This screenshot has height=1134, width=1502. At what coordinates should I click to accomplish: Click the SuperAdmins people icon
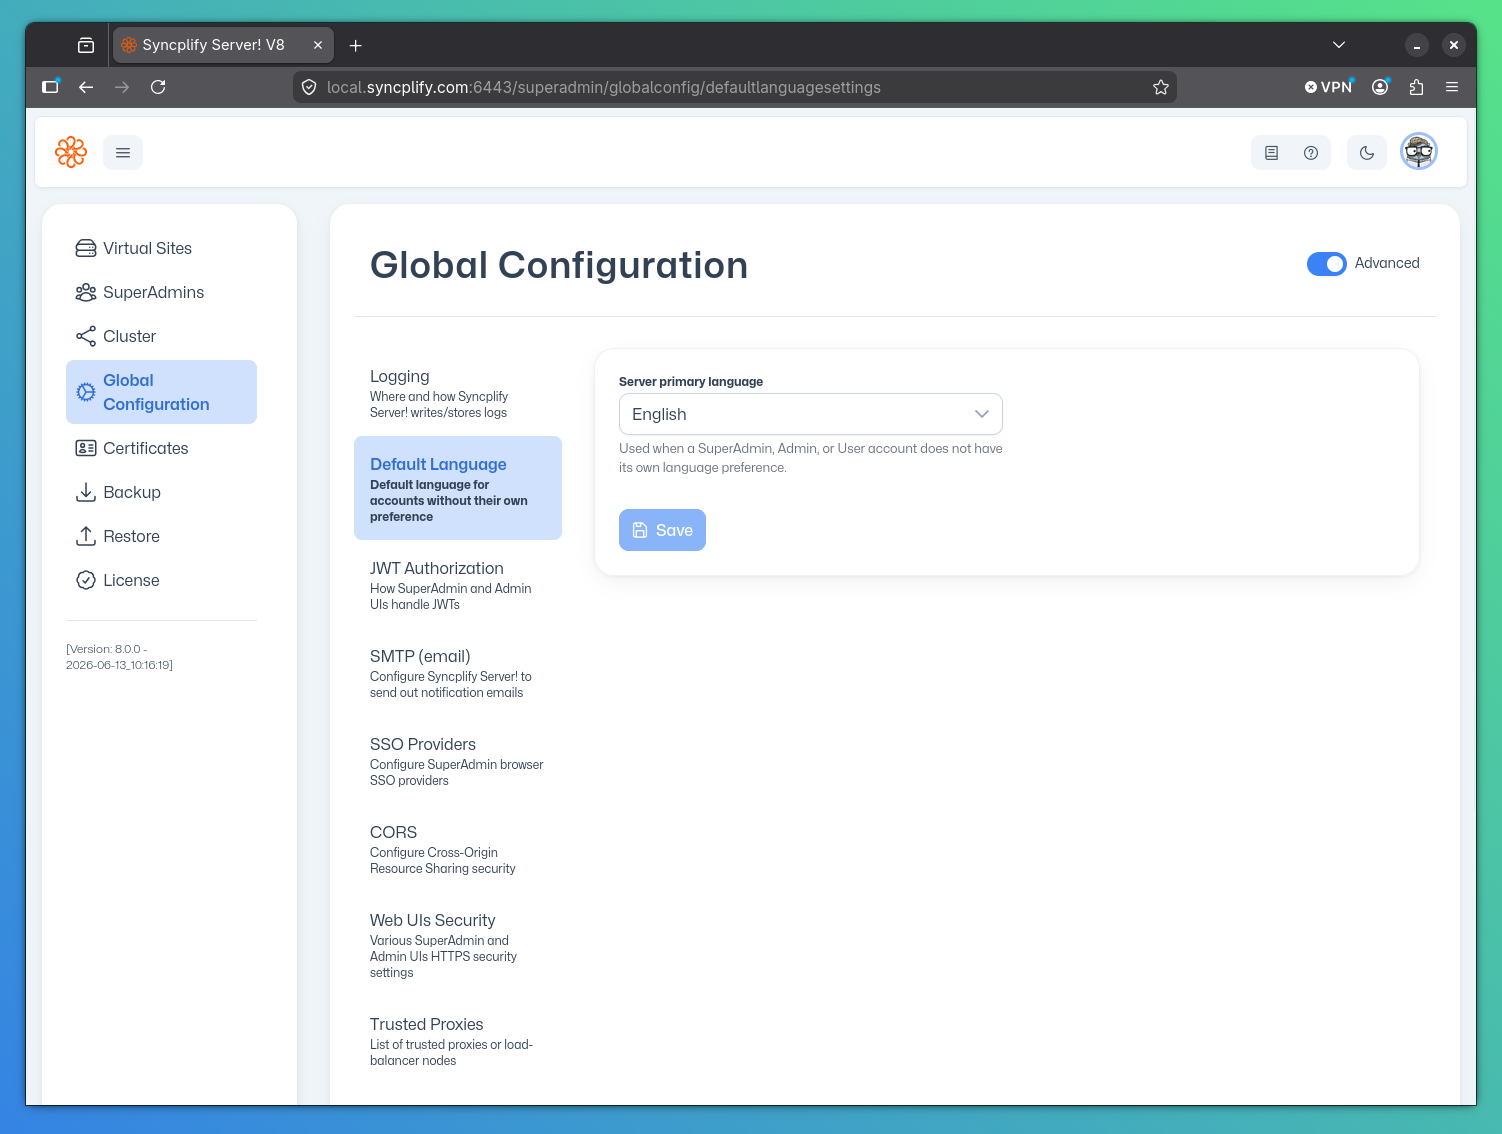pyautogui.click(x=86, y=292)
